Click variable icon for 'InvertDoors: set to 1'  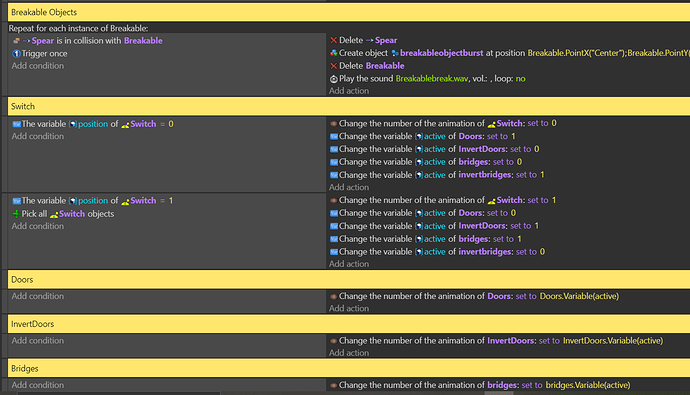[334, 226]
